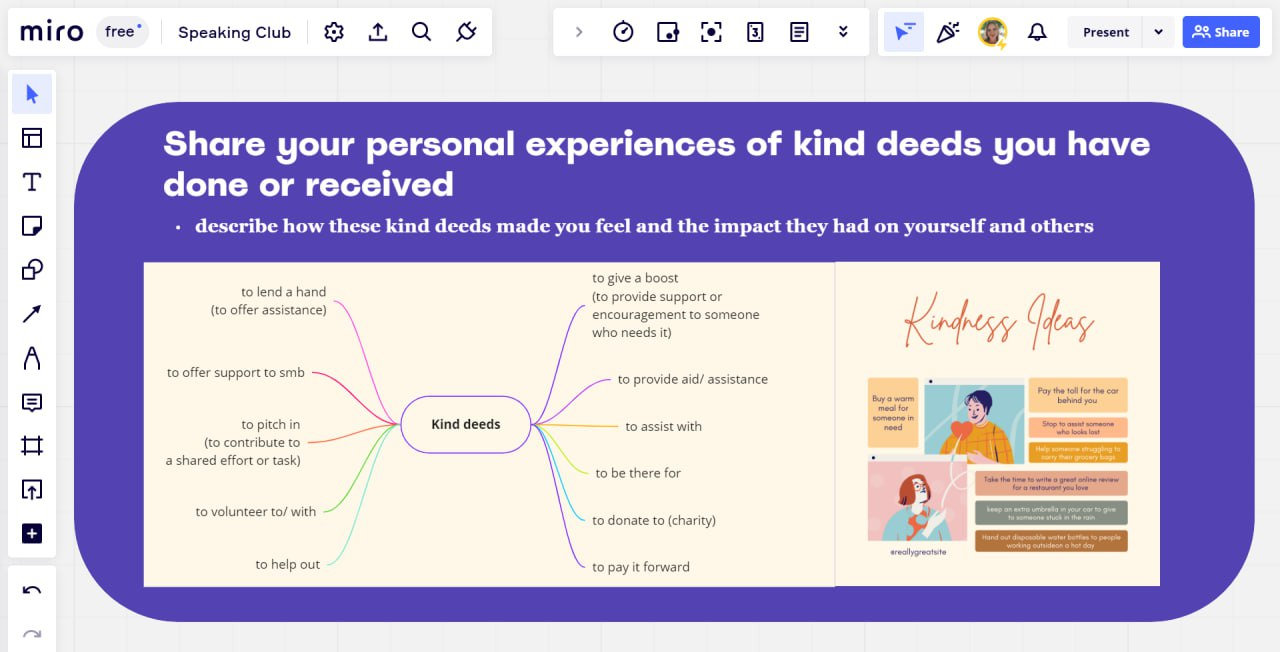Select the 'Kind deeds' central node
The image size is (1280, 652).
pos(466,424)
